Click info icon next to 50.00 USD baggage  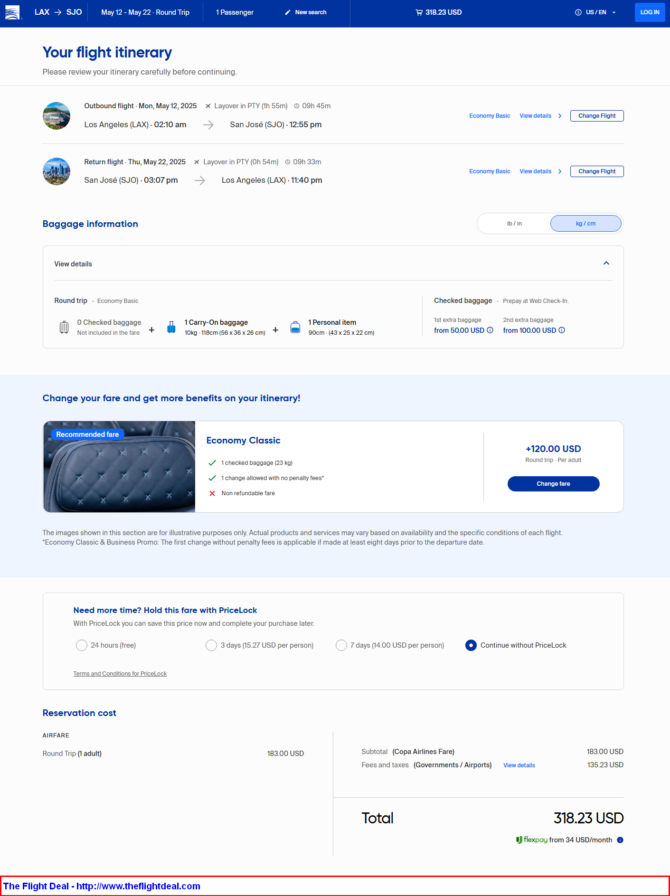pos(490,330)
